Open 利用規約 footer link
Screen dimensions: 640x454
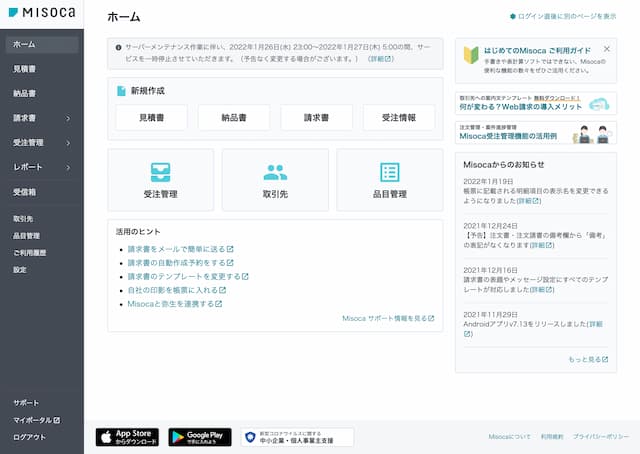click(552, 437)
